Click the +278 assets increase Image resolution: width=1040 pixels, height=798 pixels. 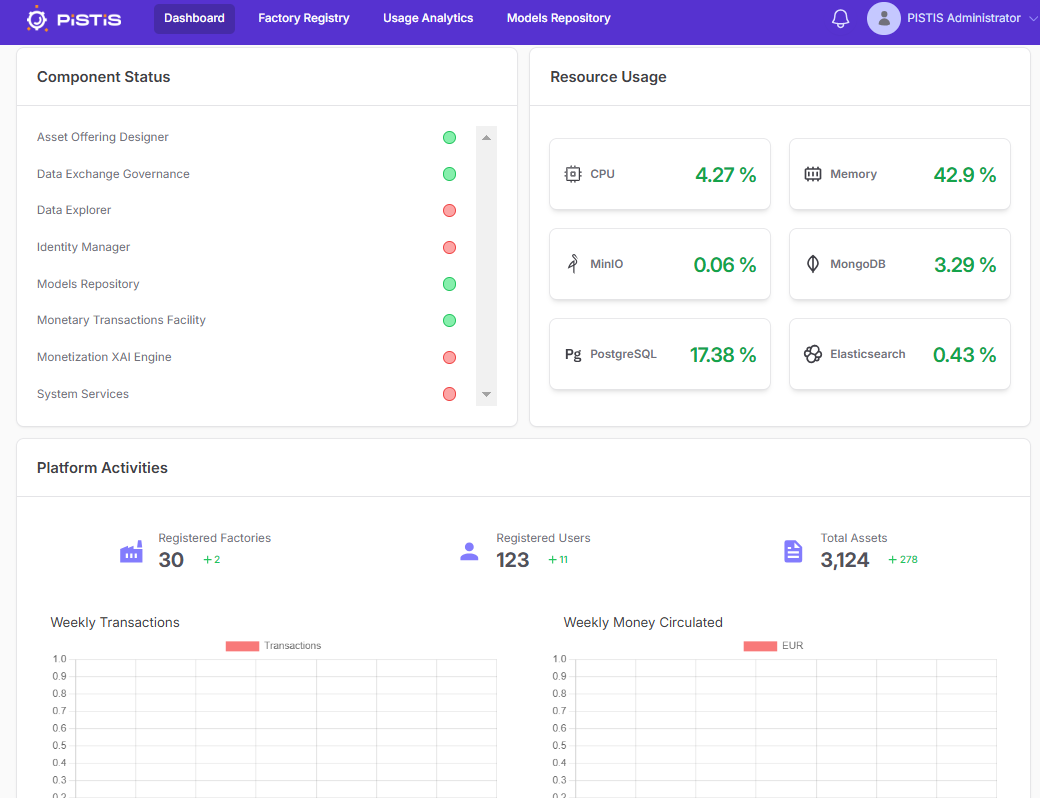pos(903,560)
